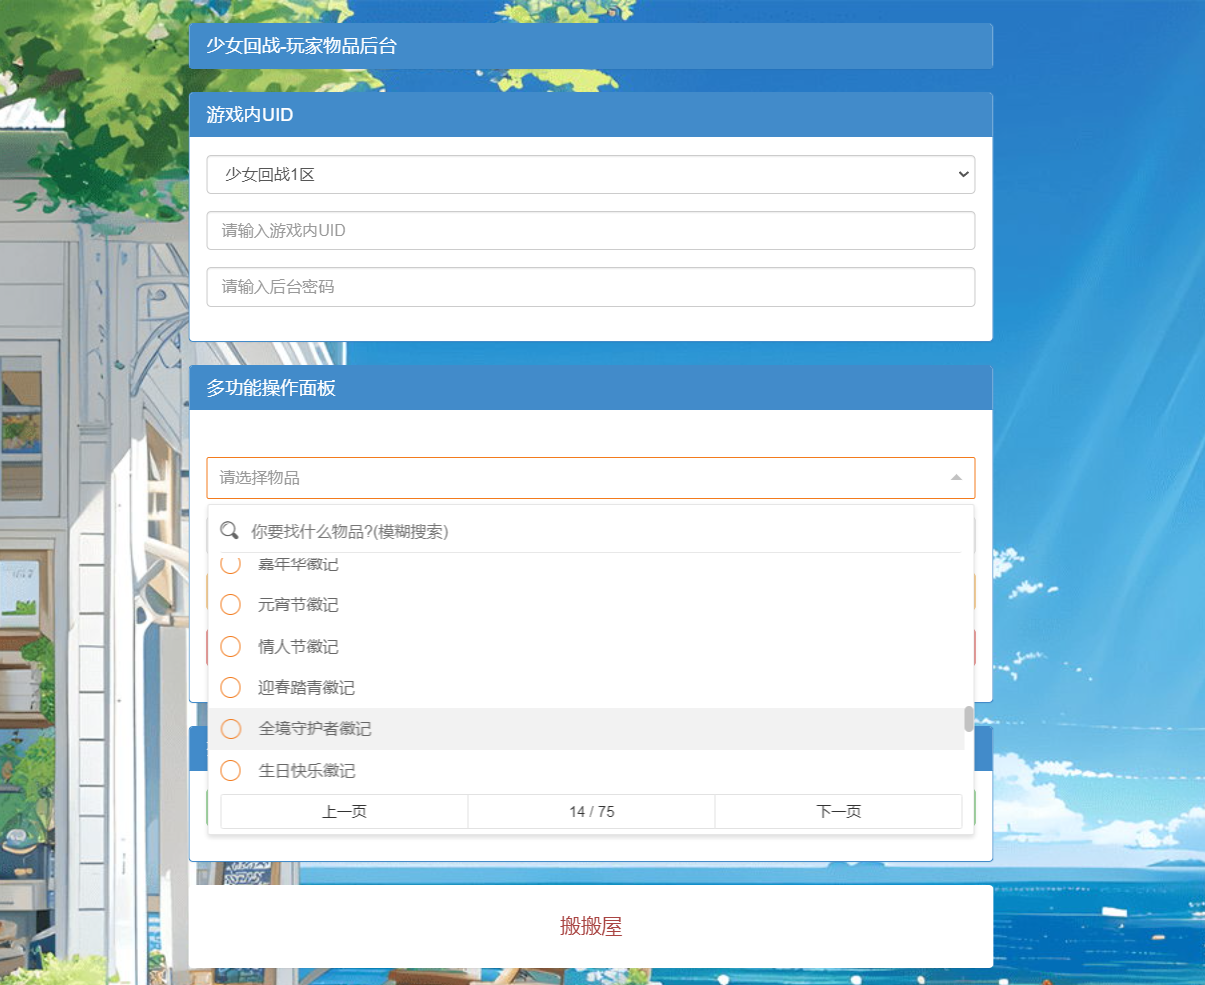Go to next page with 下一页
Image resolution: width=1205 pixels, height=985 pixels.
pos(838,812)
